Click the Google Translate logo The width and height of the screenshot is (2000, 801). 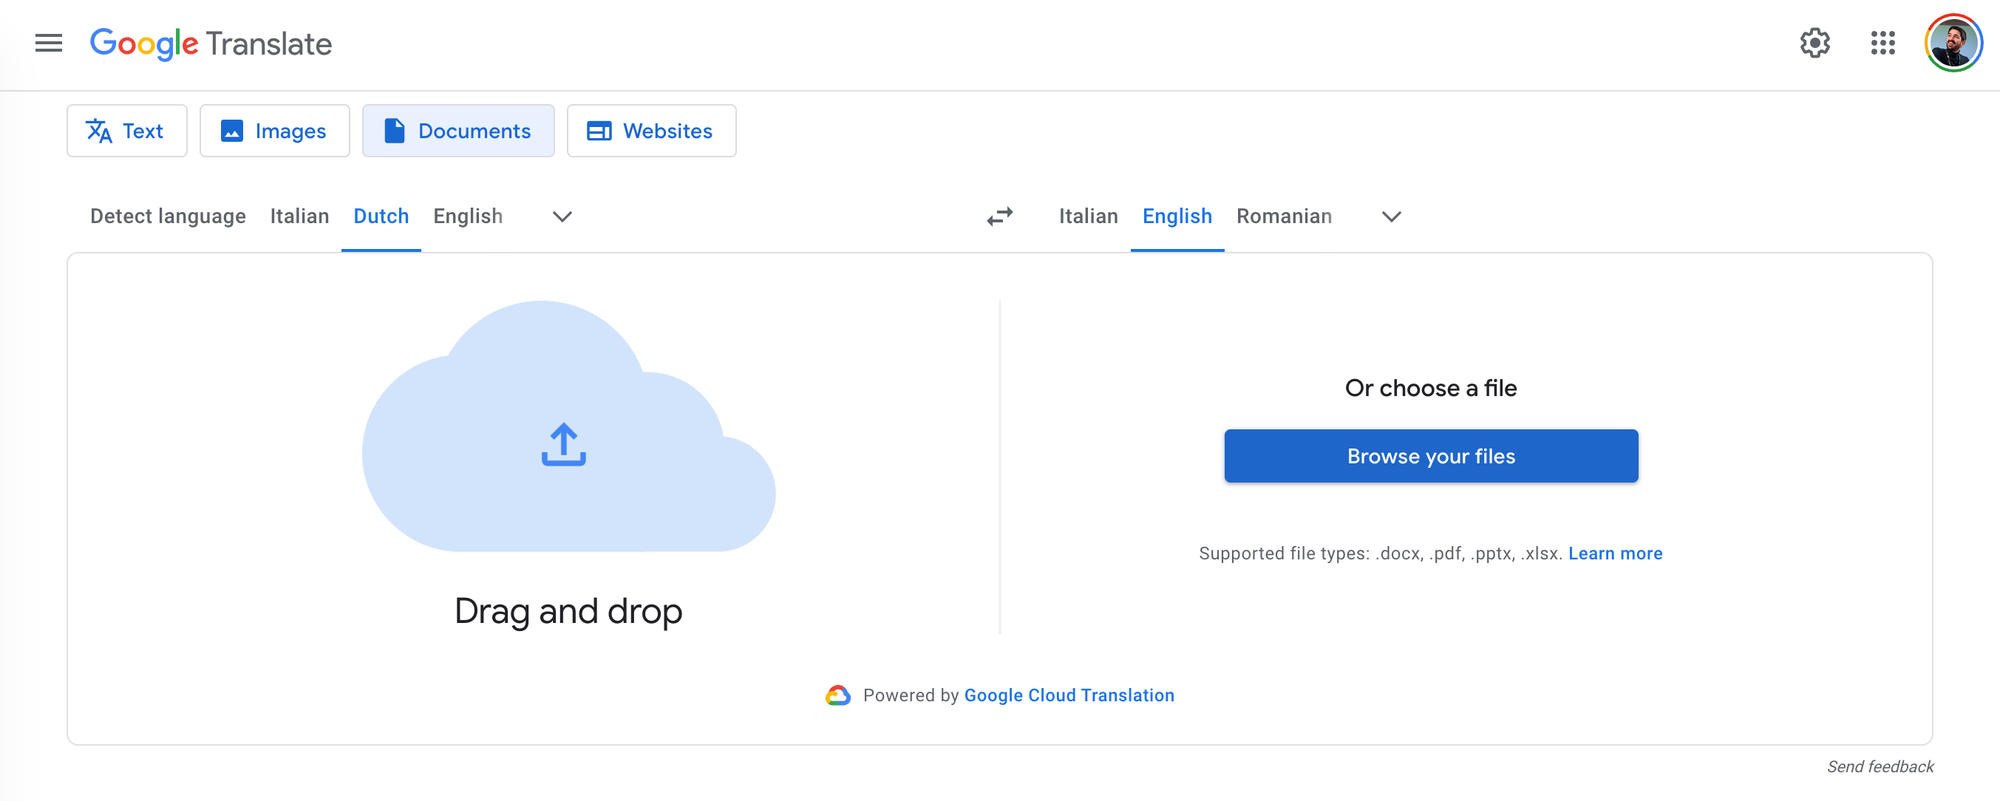coord(211,44)
